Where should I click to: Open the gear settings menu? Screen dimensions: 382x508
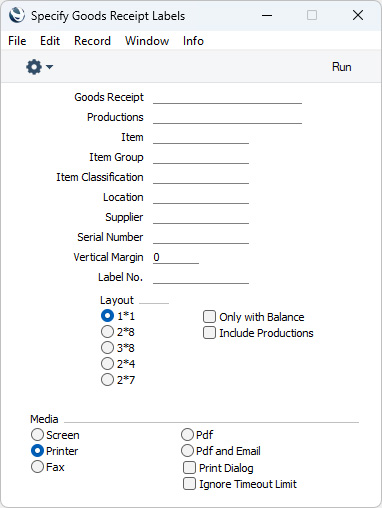tap(34, 67)
